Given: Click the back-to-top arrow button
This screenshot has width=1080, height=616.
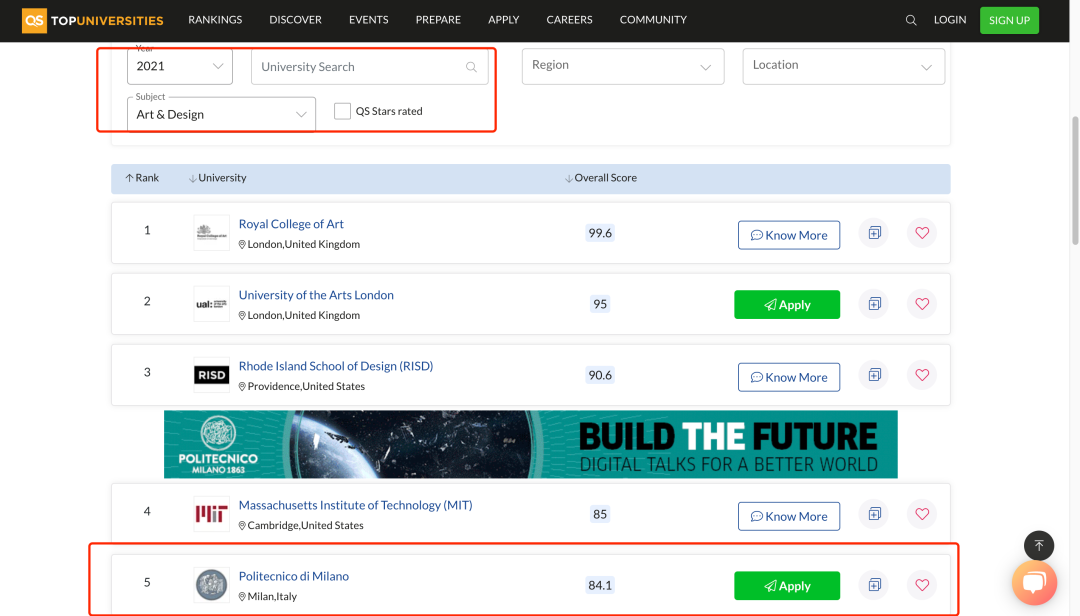Looking at the screenshot, I should 1039,546.
